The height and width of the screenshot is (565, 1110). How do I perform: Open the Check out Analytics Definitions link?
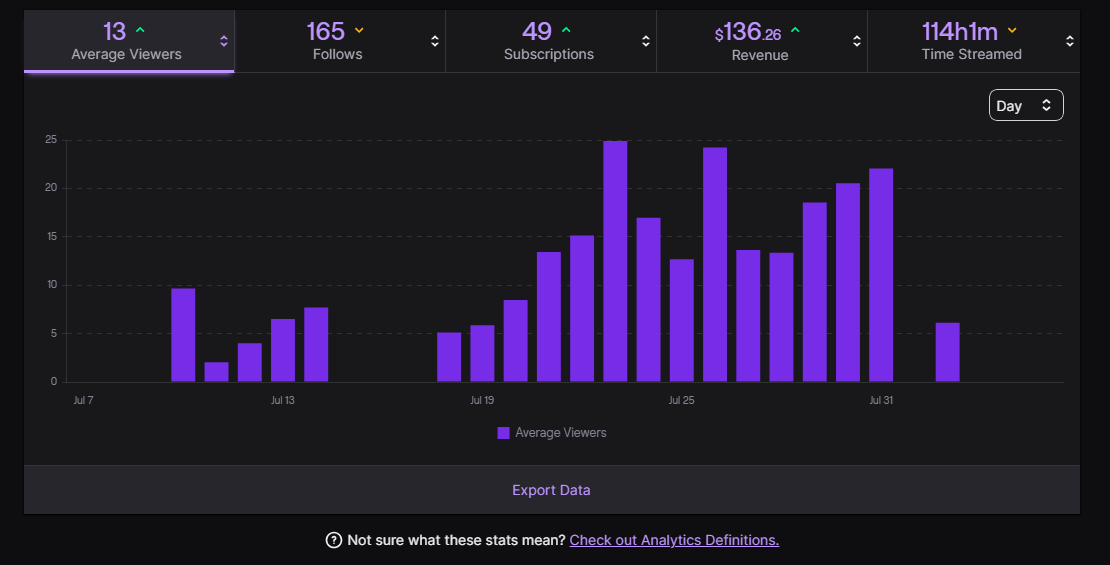click(x=674, y=540)
